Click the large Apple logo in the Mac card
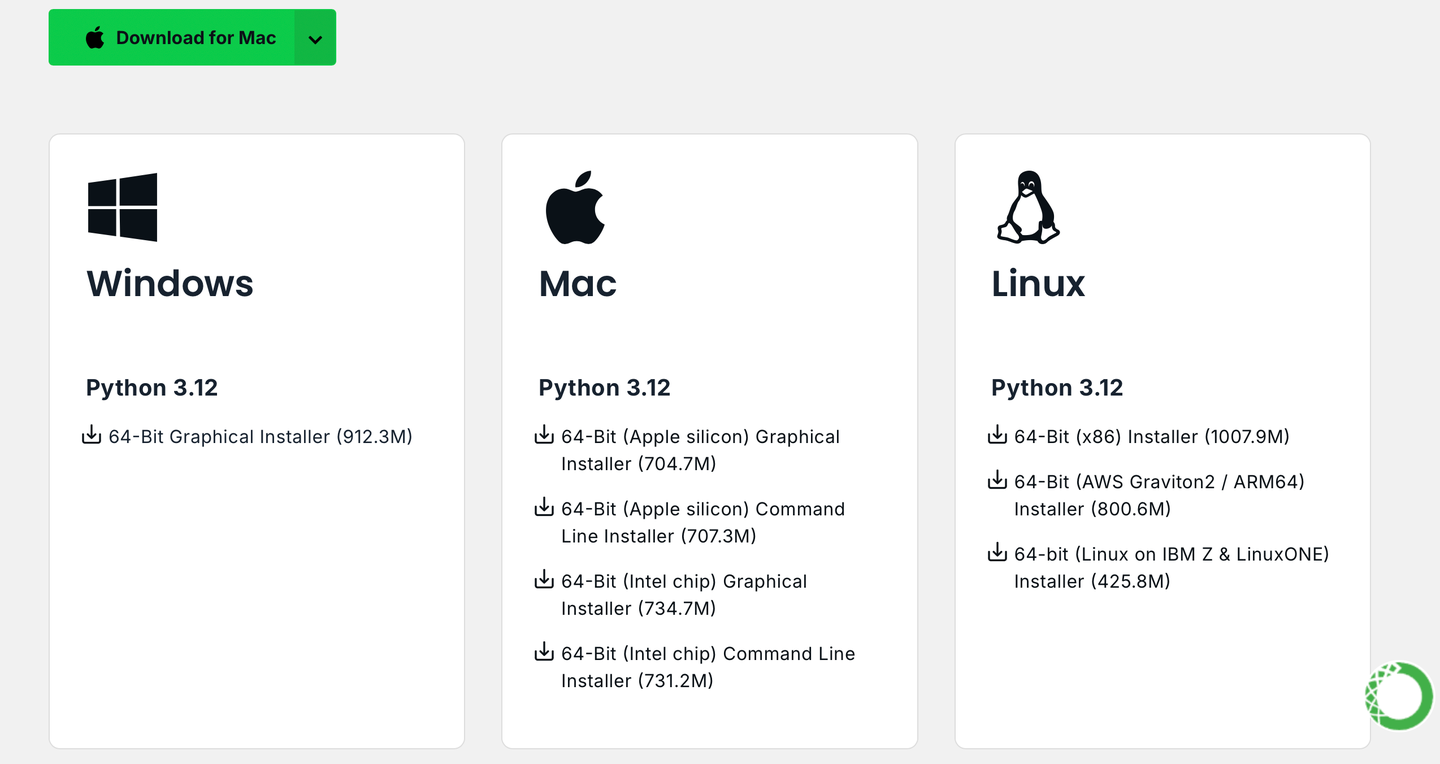Screen dimensions: 1440x764 [x=575, y=207]
